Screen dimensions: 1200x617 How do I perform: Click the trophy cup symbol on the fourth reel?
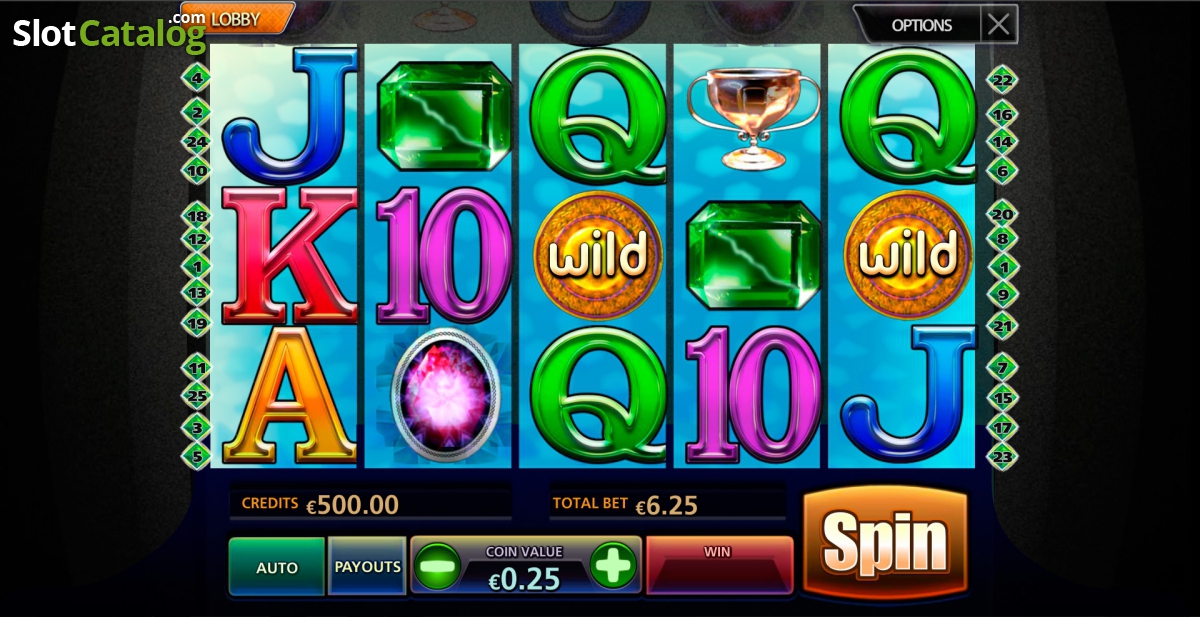tap(752, 117)
